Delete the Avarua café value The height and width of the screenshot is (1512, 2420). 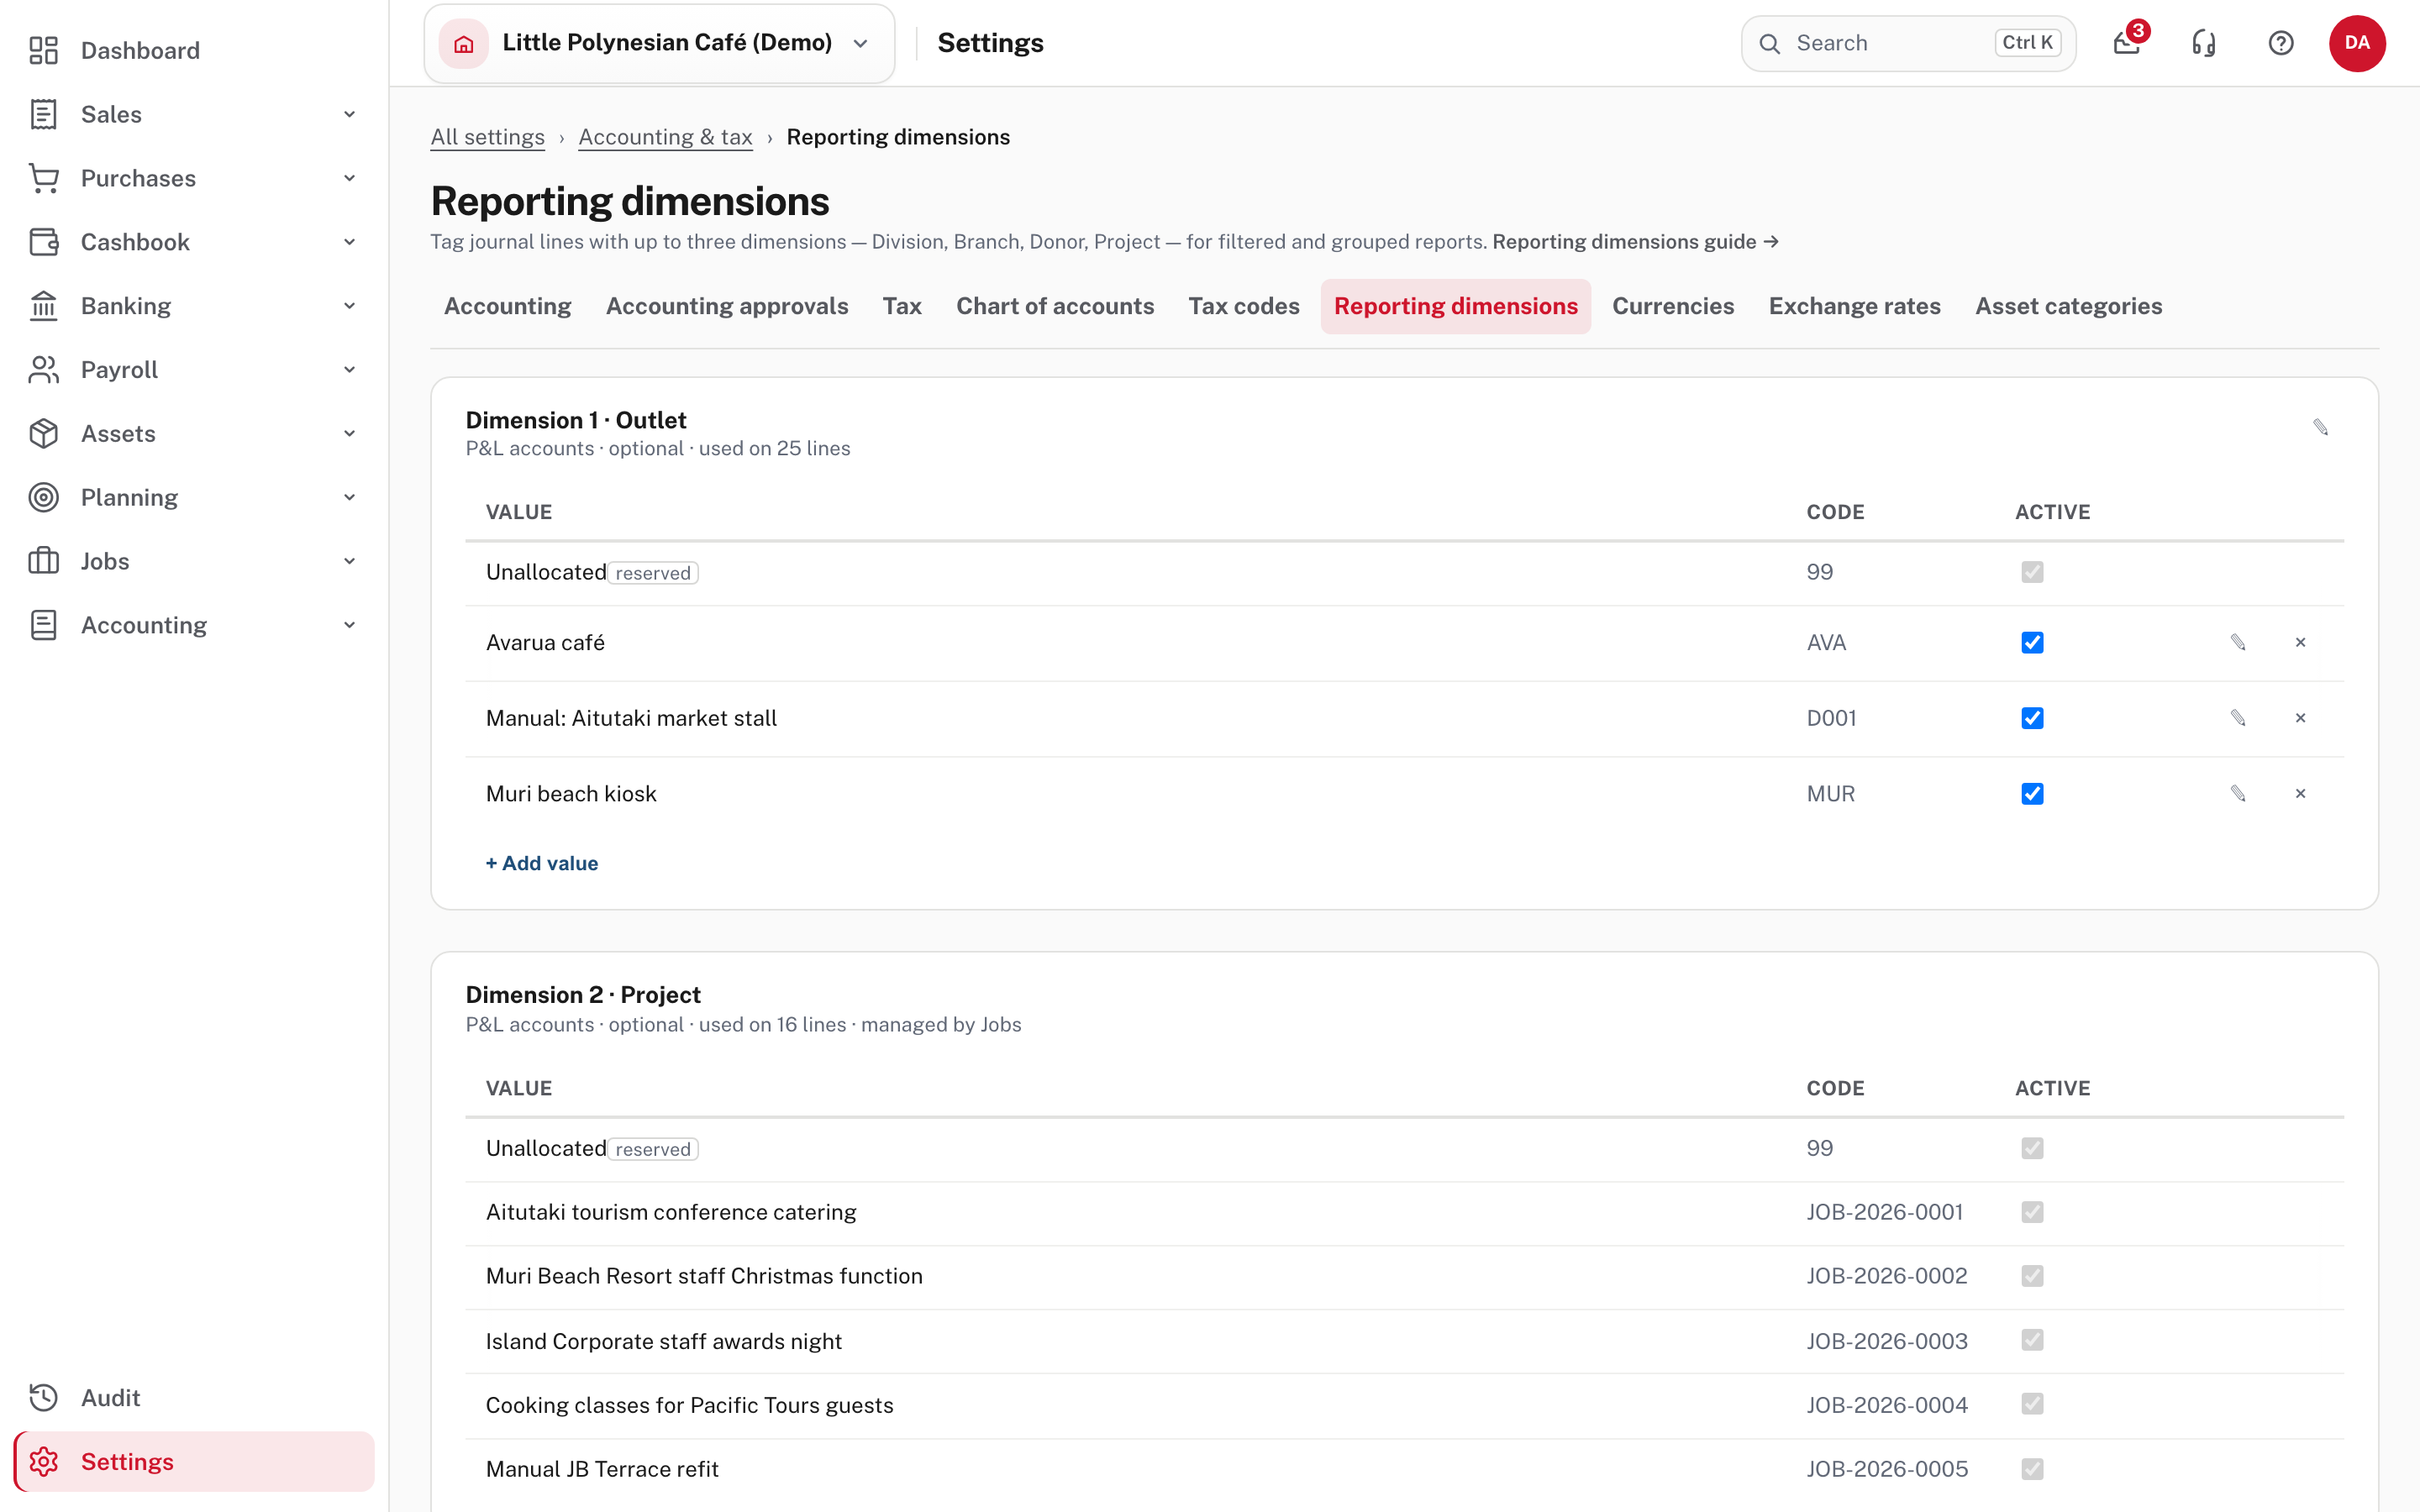tap(2300, 643)
